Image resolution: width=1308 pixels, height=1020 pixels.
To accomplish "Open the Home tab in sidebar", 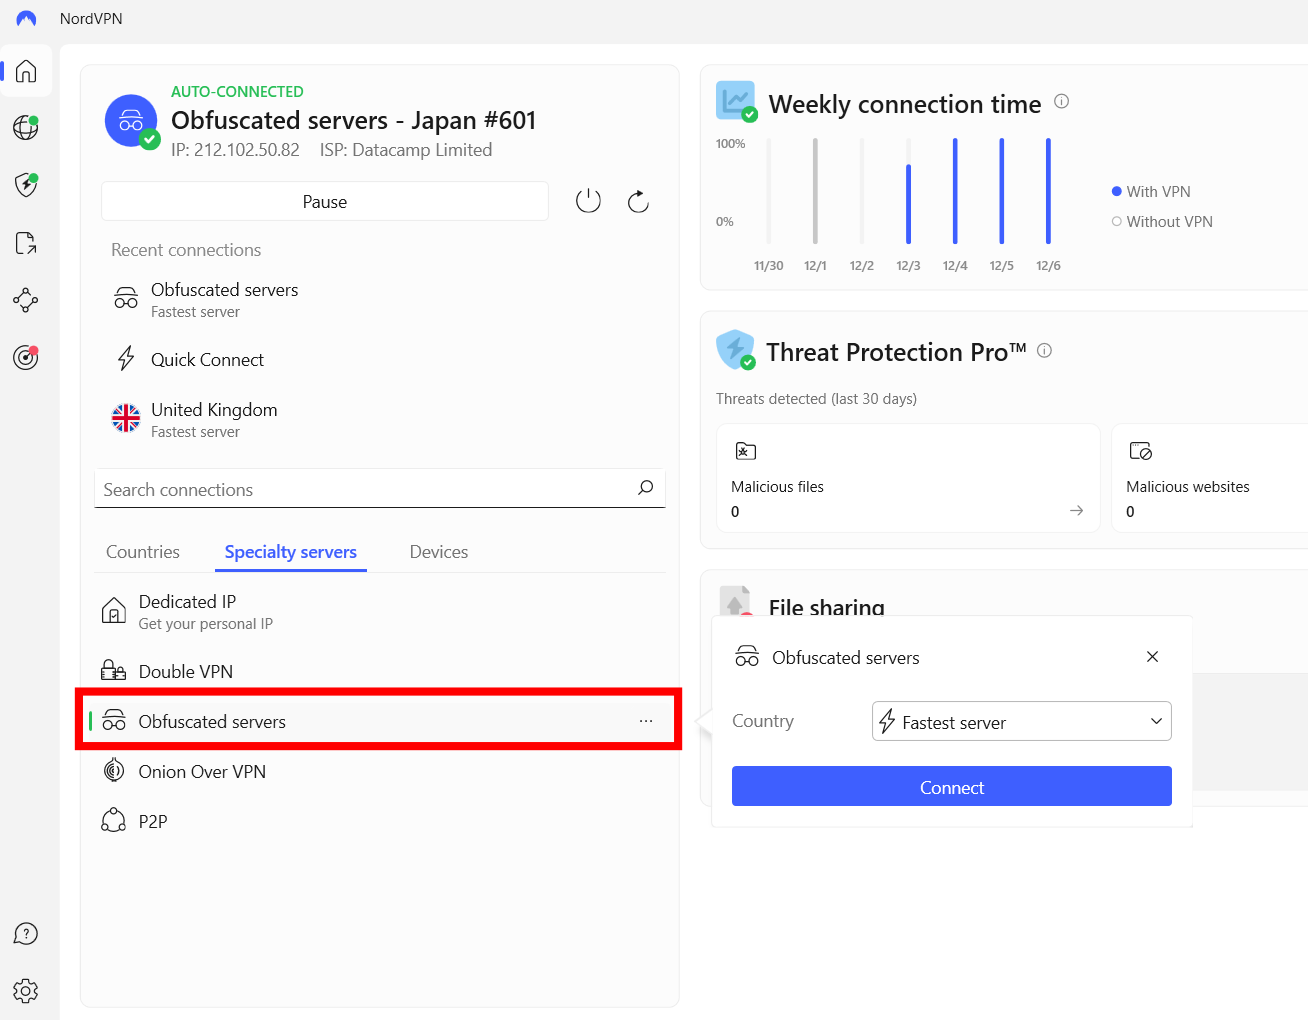I will (x=26, y=71).
